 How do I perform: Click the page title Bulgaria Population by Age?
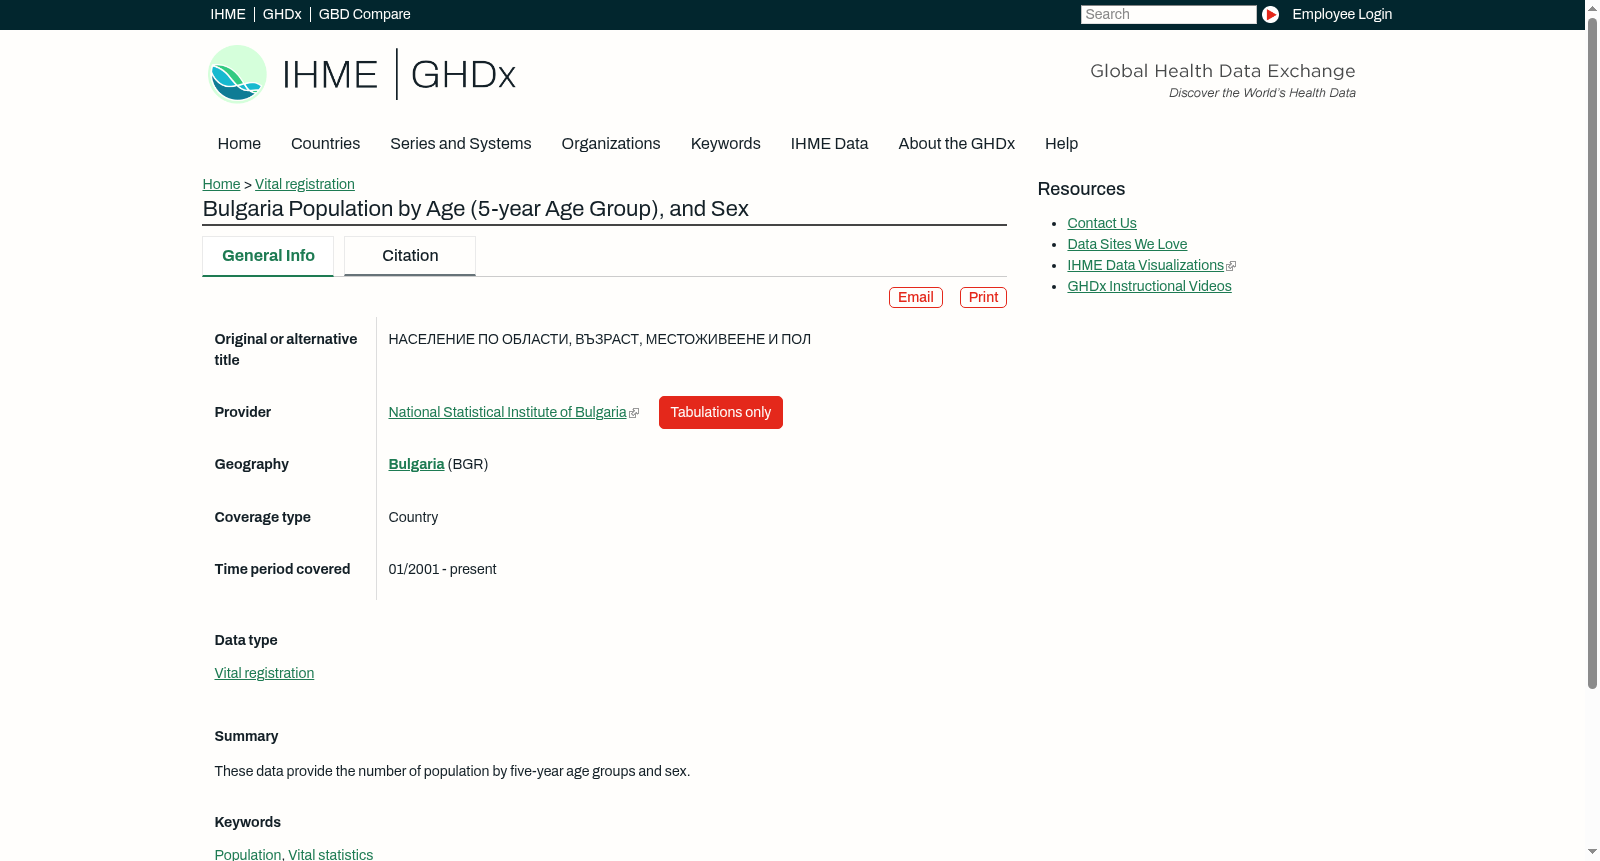click(x=475, y=208)
